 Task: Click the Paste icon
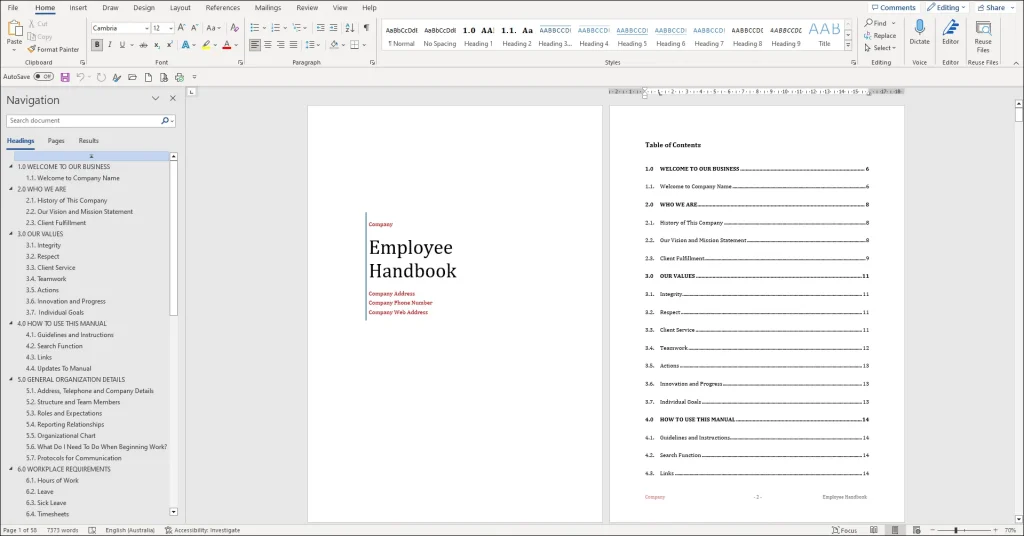pos(14,29)
